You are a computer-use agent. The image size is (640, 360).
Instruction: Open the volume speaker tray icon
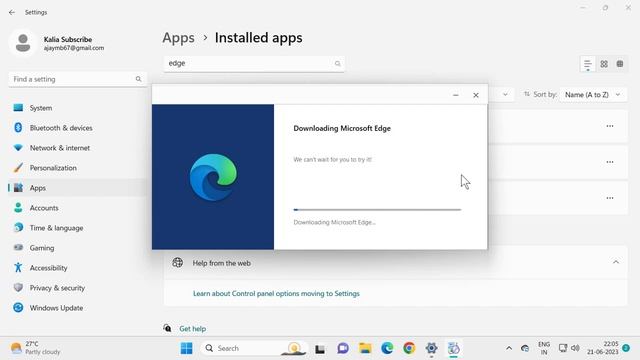(x=575, y=348)
